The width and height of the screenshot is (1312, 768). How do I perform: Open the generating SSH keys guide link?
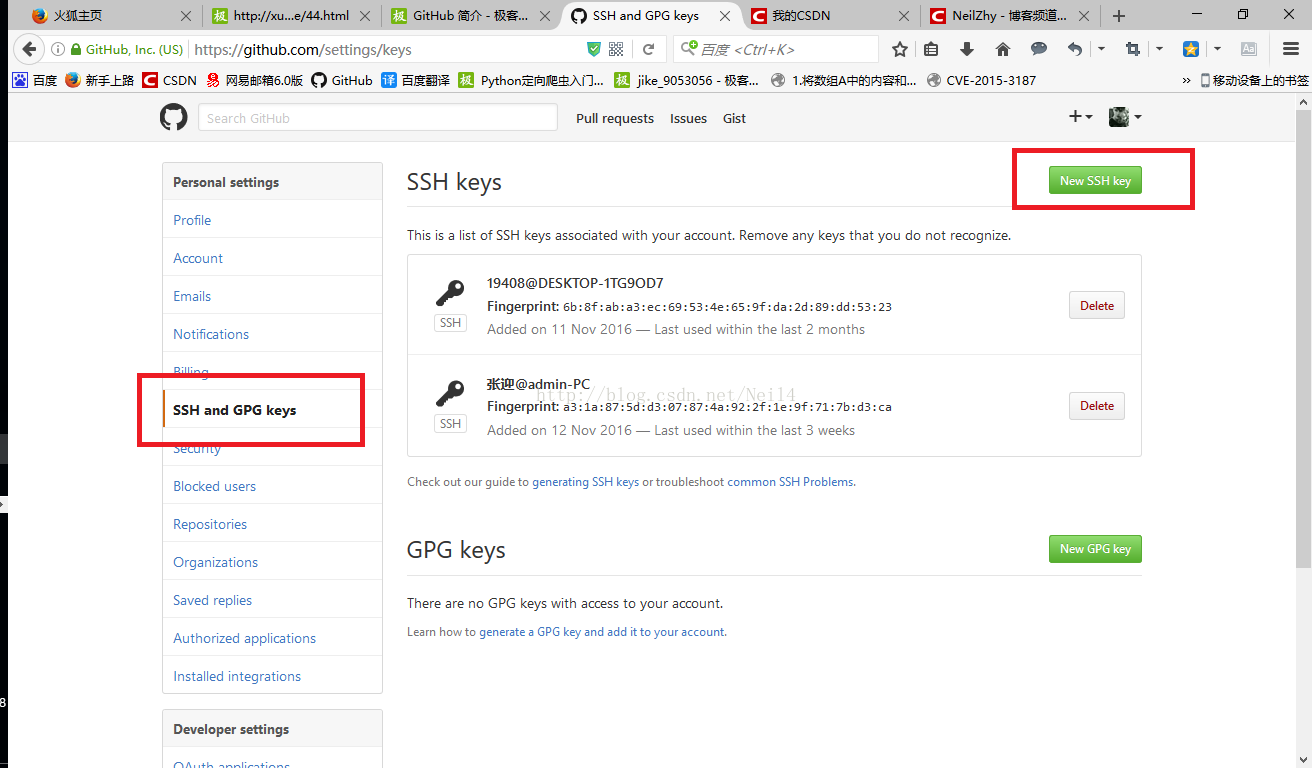[x=585, y=482]
